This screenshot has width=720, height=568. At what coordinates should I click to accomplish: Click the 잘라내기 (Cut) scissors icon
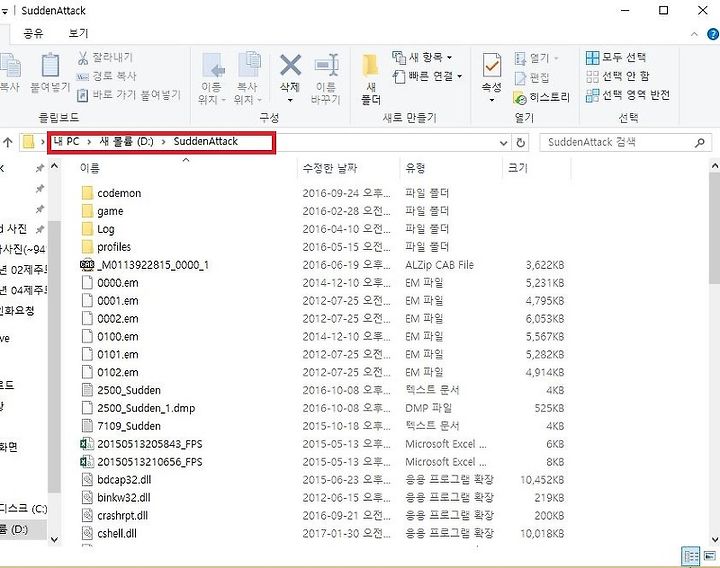pyautogui.click(x=83, y=58)
